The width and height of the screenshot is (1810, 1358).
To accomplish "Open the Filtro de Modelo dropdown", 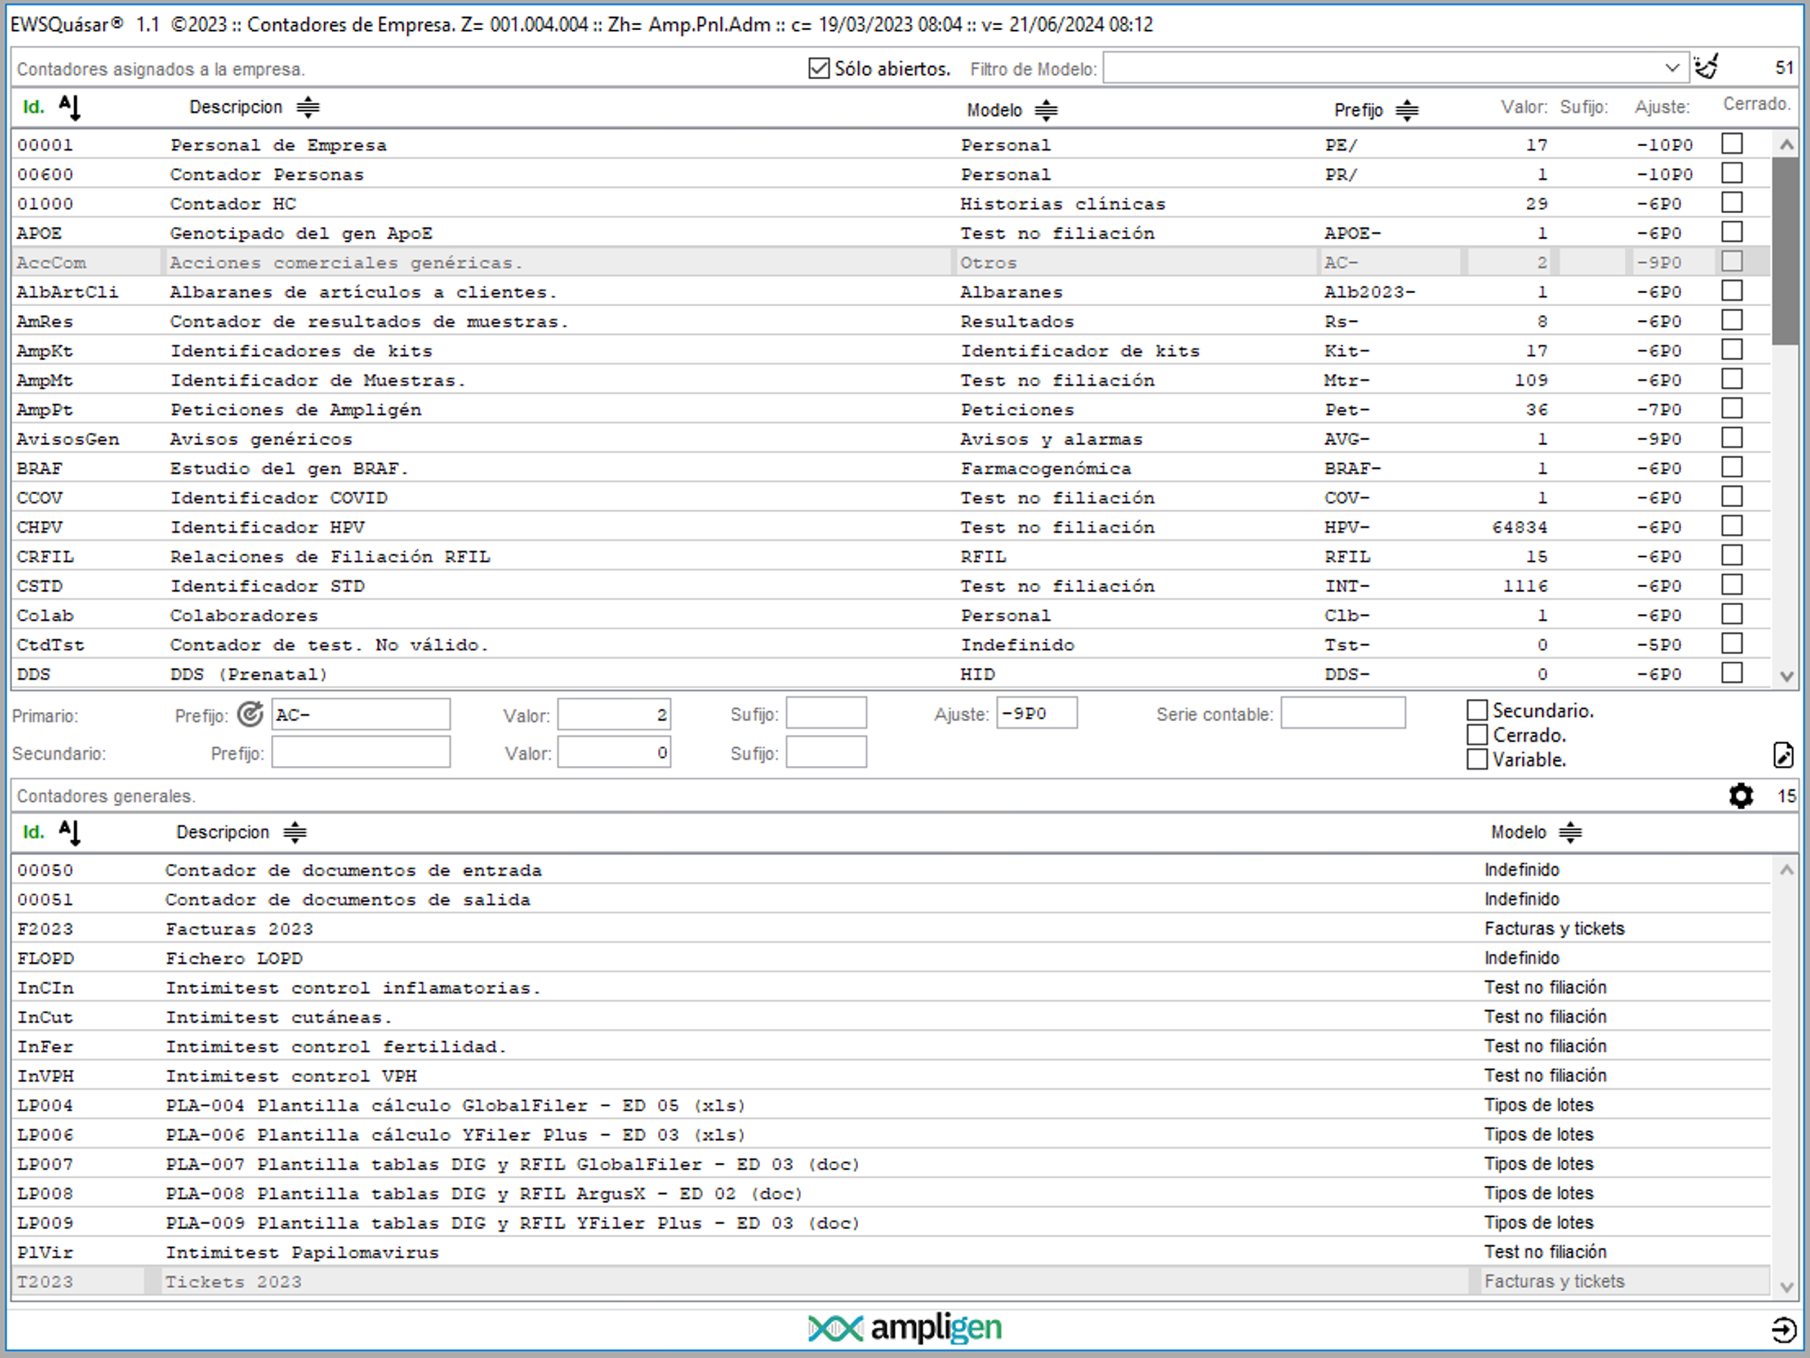I will click(x=1672, y=68).
